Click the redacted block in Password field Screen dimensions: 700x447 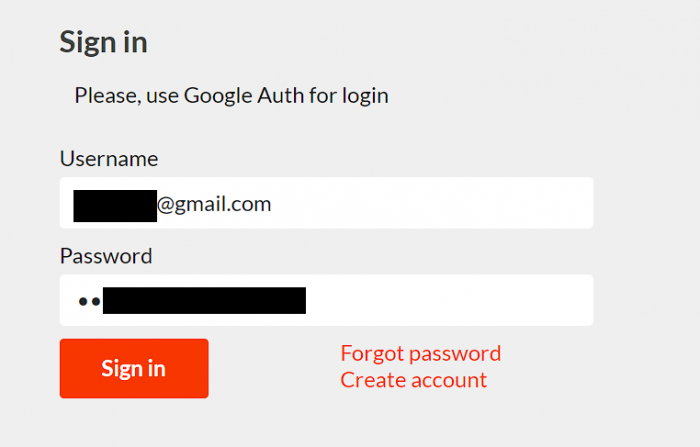click(x=204, y=300)
